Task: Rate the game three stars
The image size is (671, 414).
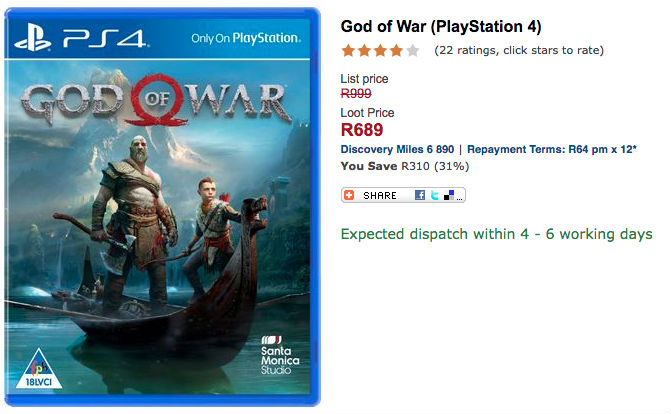Action: coord(380,50)
